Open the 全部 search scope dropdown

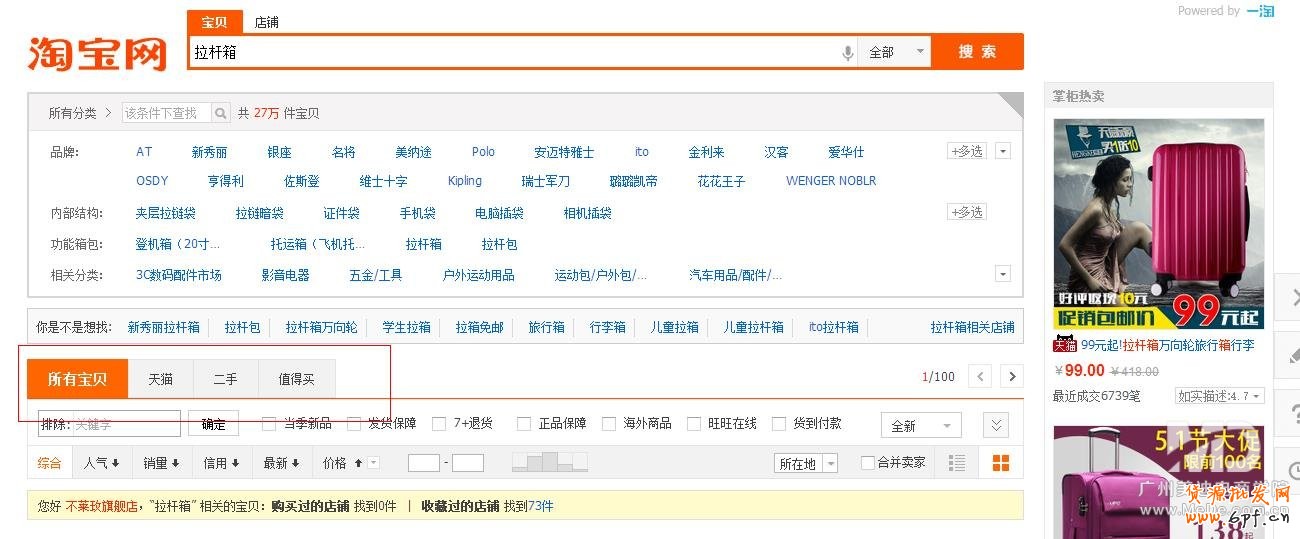point(895,52)
